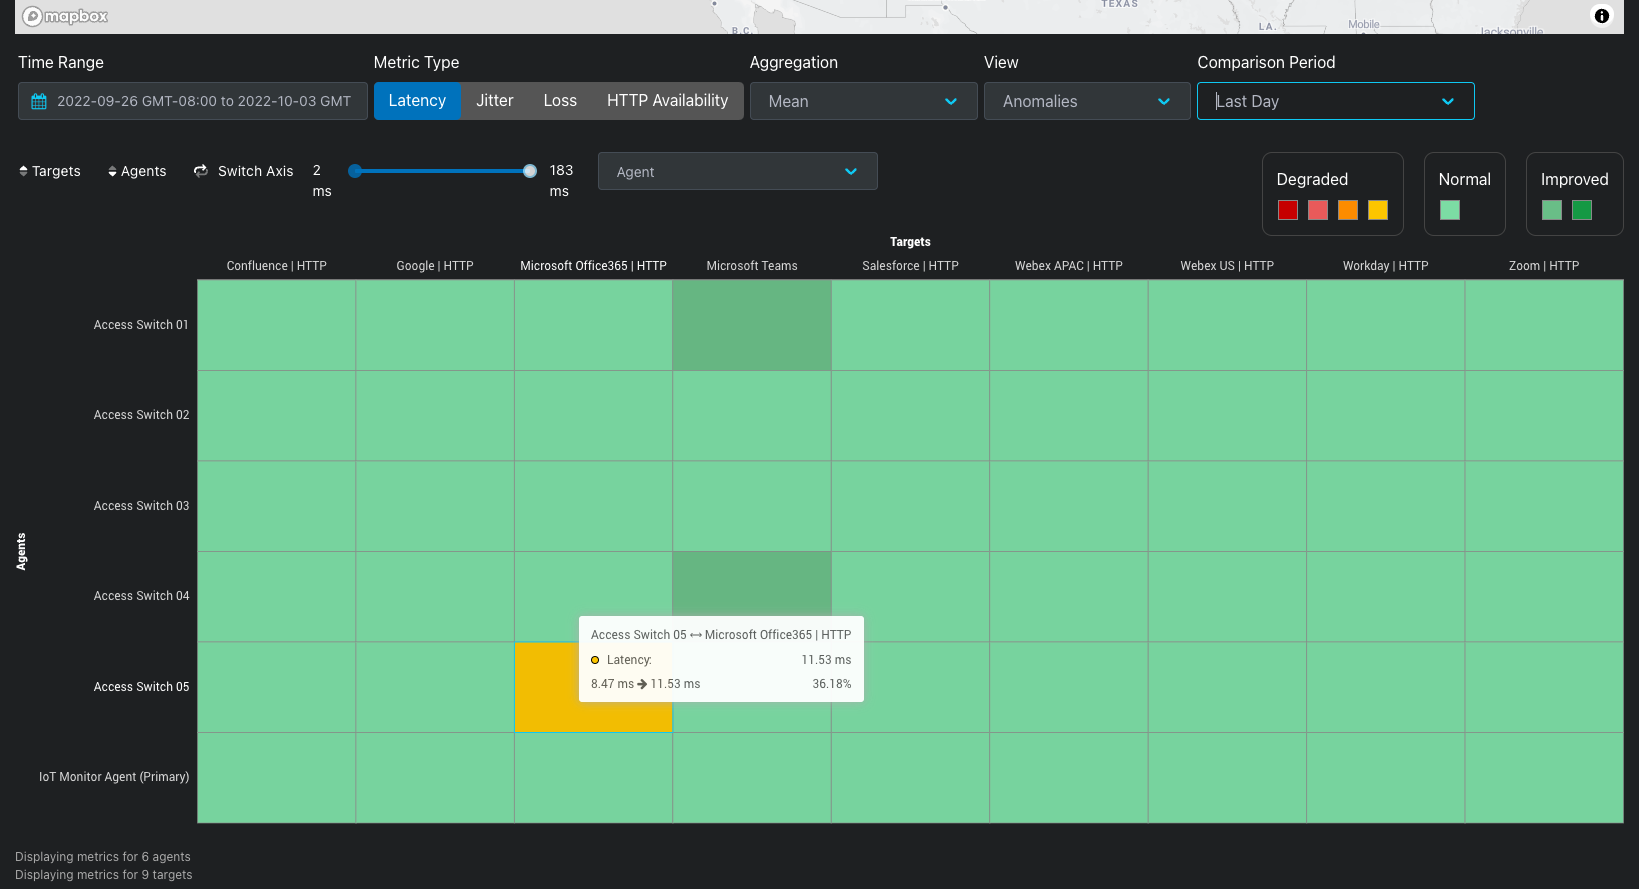Click the Confluence | HTTP column header

pyautogui.click(x=277, y=266)
